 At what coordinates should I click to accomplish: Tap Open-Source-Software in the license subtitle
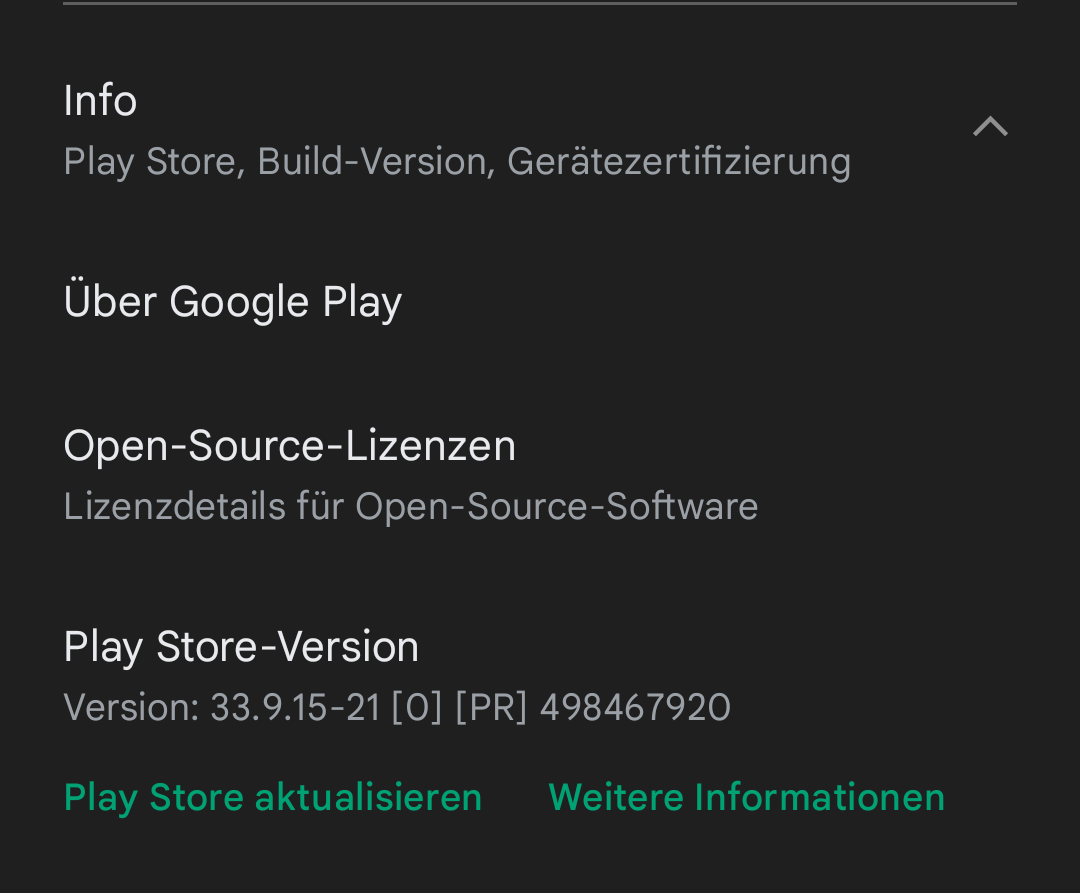[x=556, y=507]
